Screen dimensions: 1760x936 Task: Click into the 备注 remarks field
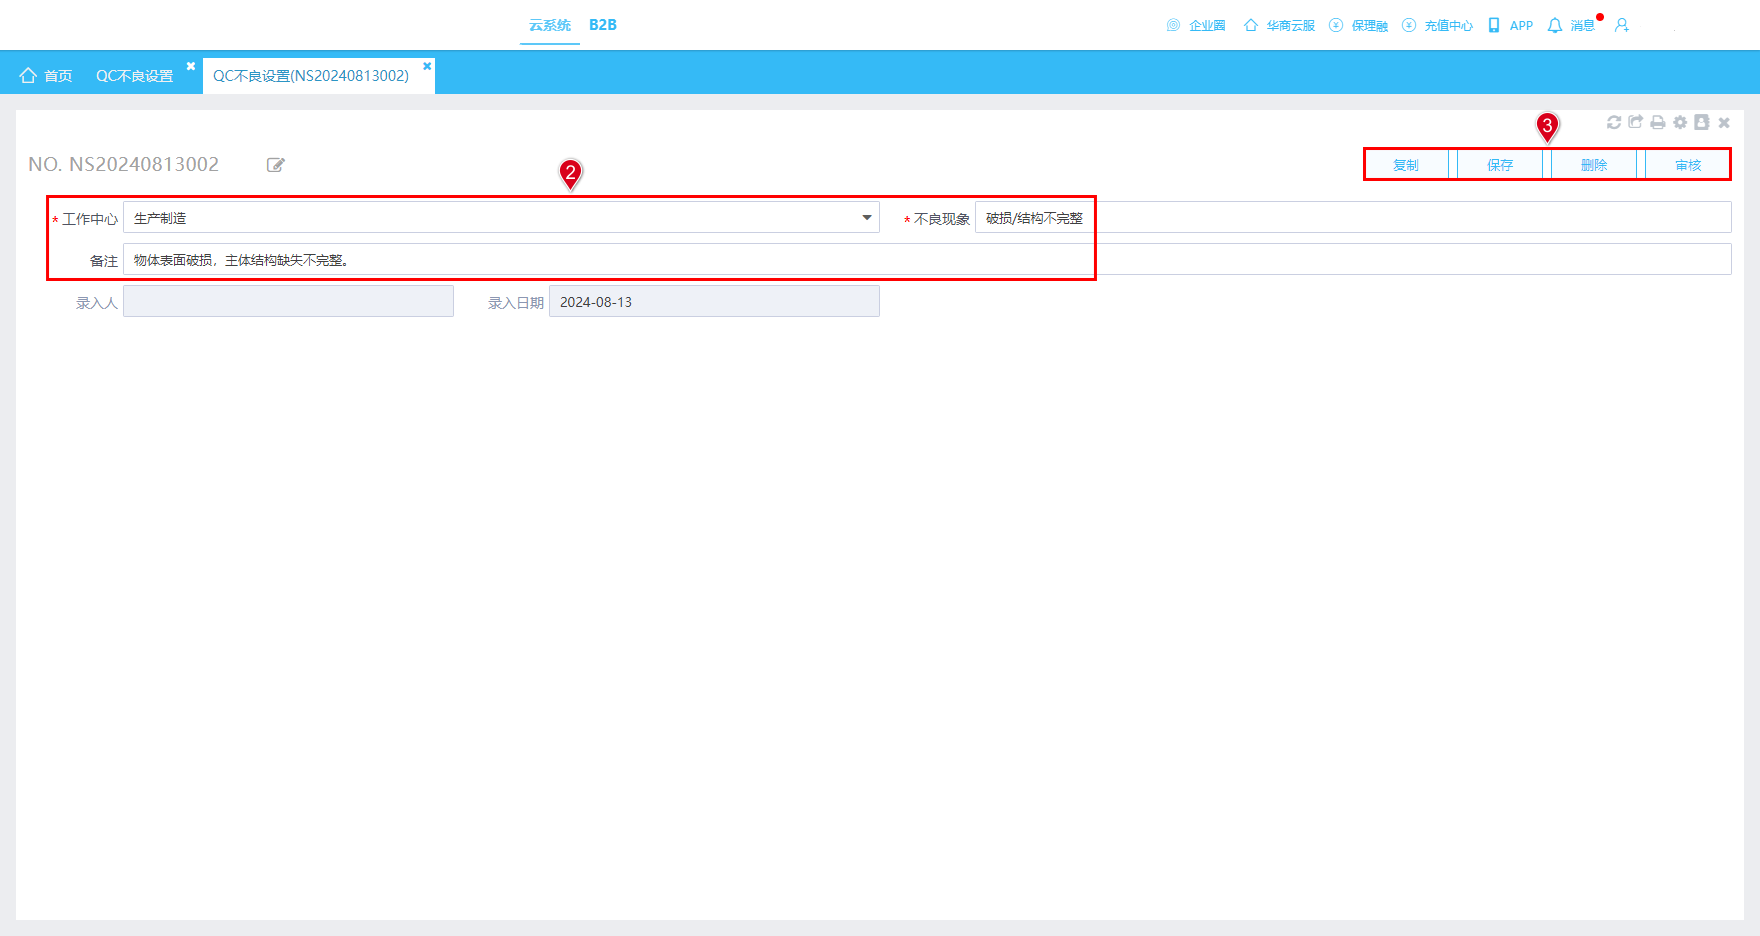(927, 260)
